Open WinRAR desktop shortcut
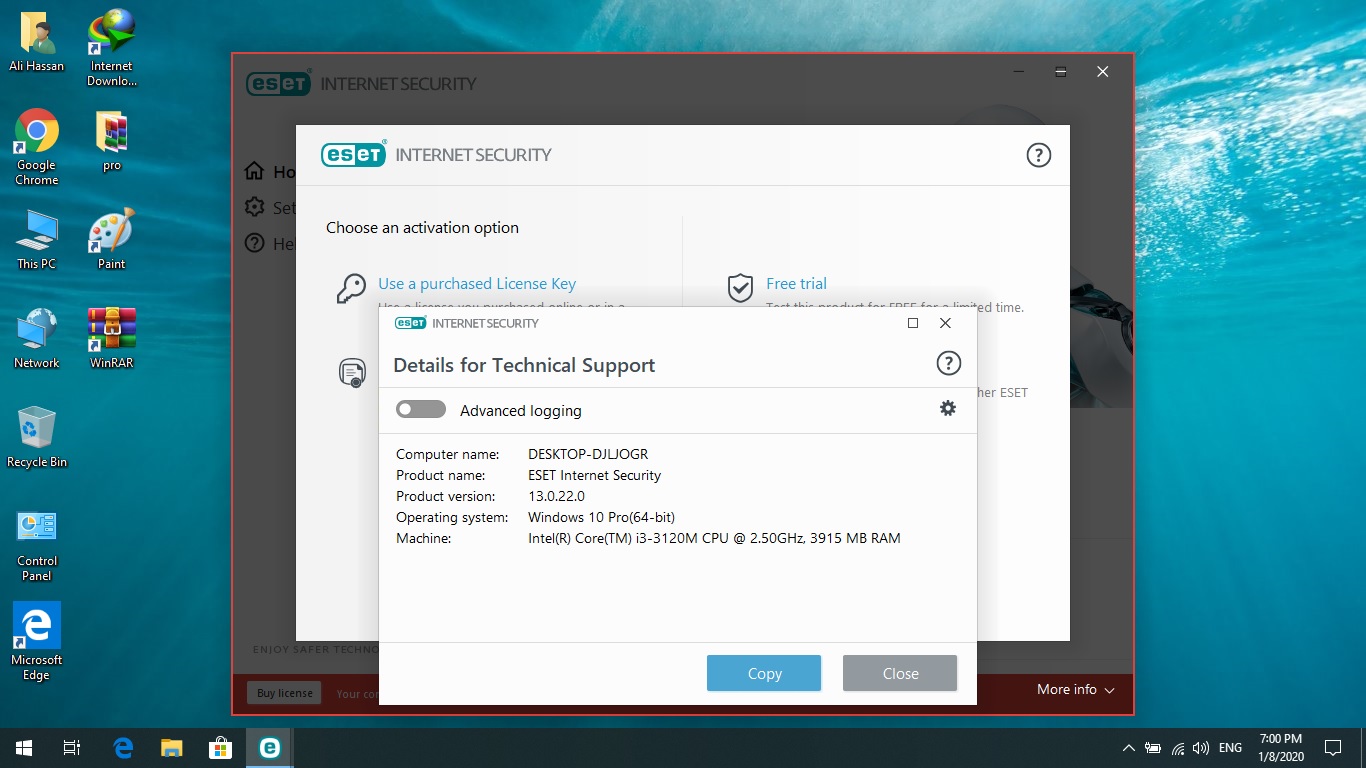This screenshot has height=768, width=1366. point(112,338)
